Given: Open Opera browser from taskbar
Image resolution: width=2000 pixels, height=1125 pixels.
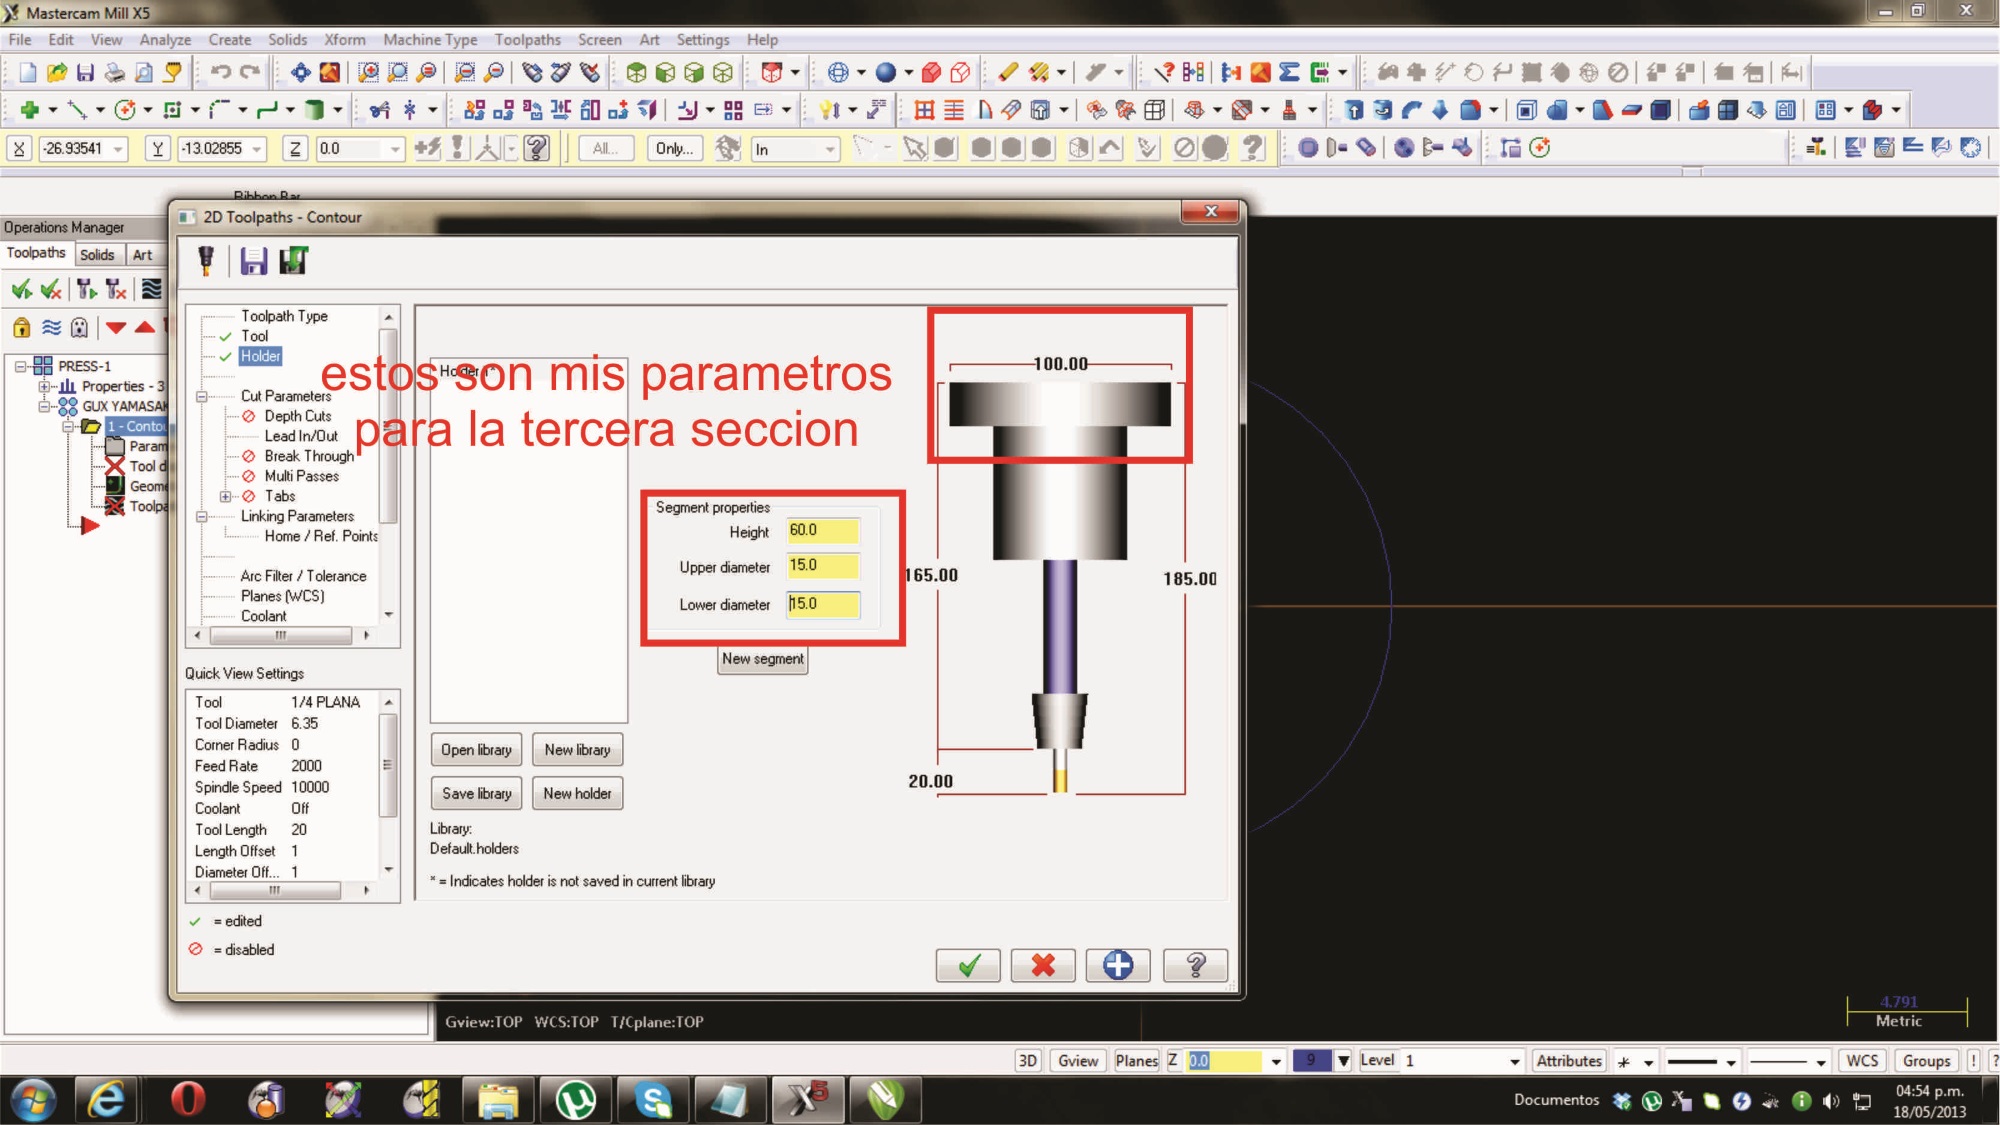Looking at the screenshot, I should 187,1100.
